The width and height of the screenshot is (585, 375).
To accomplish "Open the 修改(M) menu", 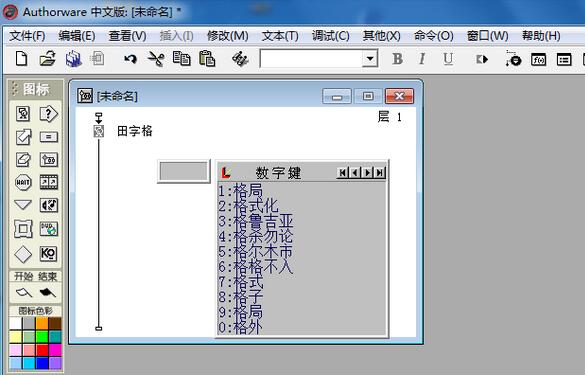I will click(x=228, y=36).
